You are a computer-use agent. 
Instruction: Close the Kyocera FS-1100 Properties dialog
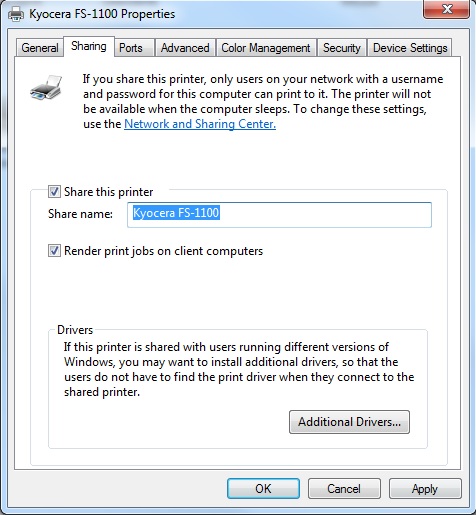[x=446, y=9]
